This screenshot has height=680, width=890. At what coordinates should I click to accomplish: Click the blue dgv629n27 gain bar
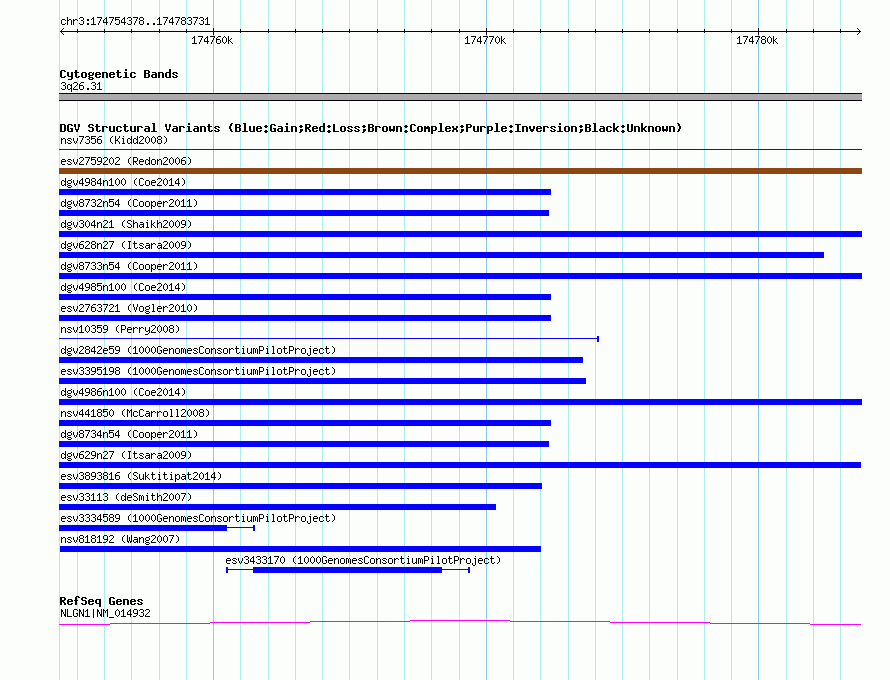point(460,465)
